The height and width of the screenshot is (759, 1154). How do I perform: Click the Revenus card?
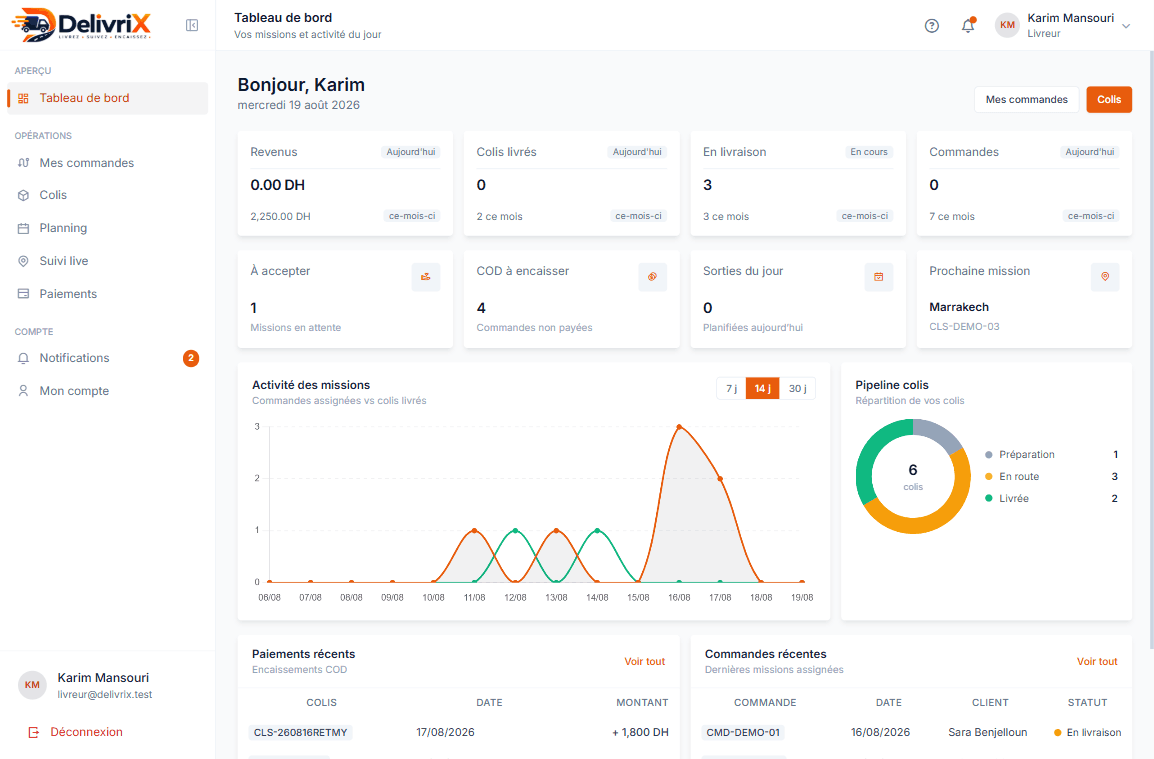(x=345, y=183)
